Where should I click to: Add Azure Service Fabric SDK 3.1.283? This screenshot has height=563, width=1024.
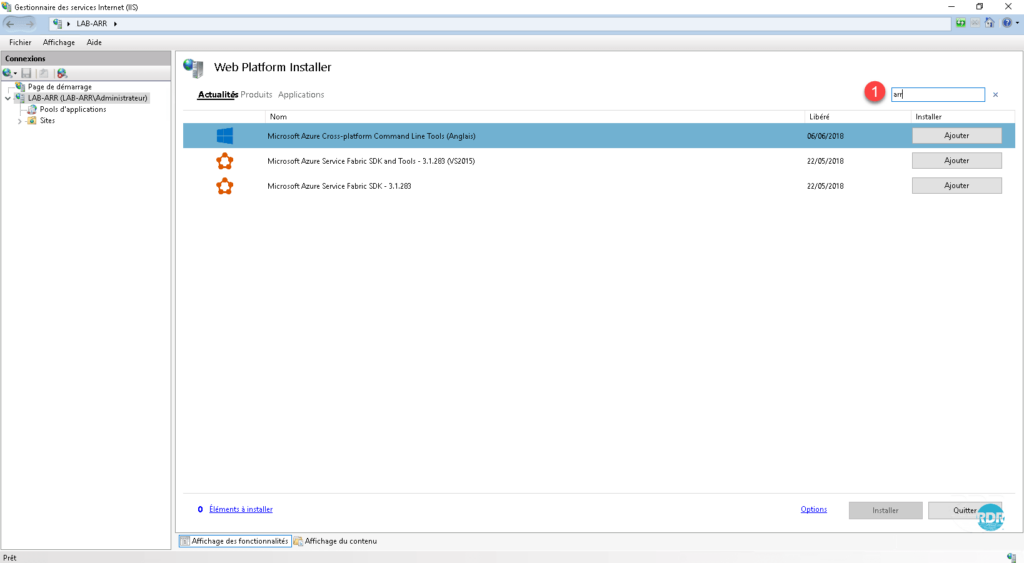click(x=957, y=185)
